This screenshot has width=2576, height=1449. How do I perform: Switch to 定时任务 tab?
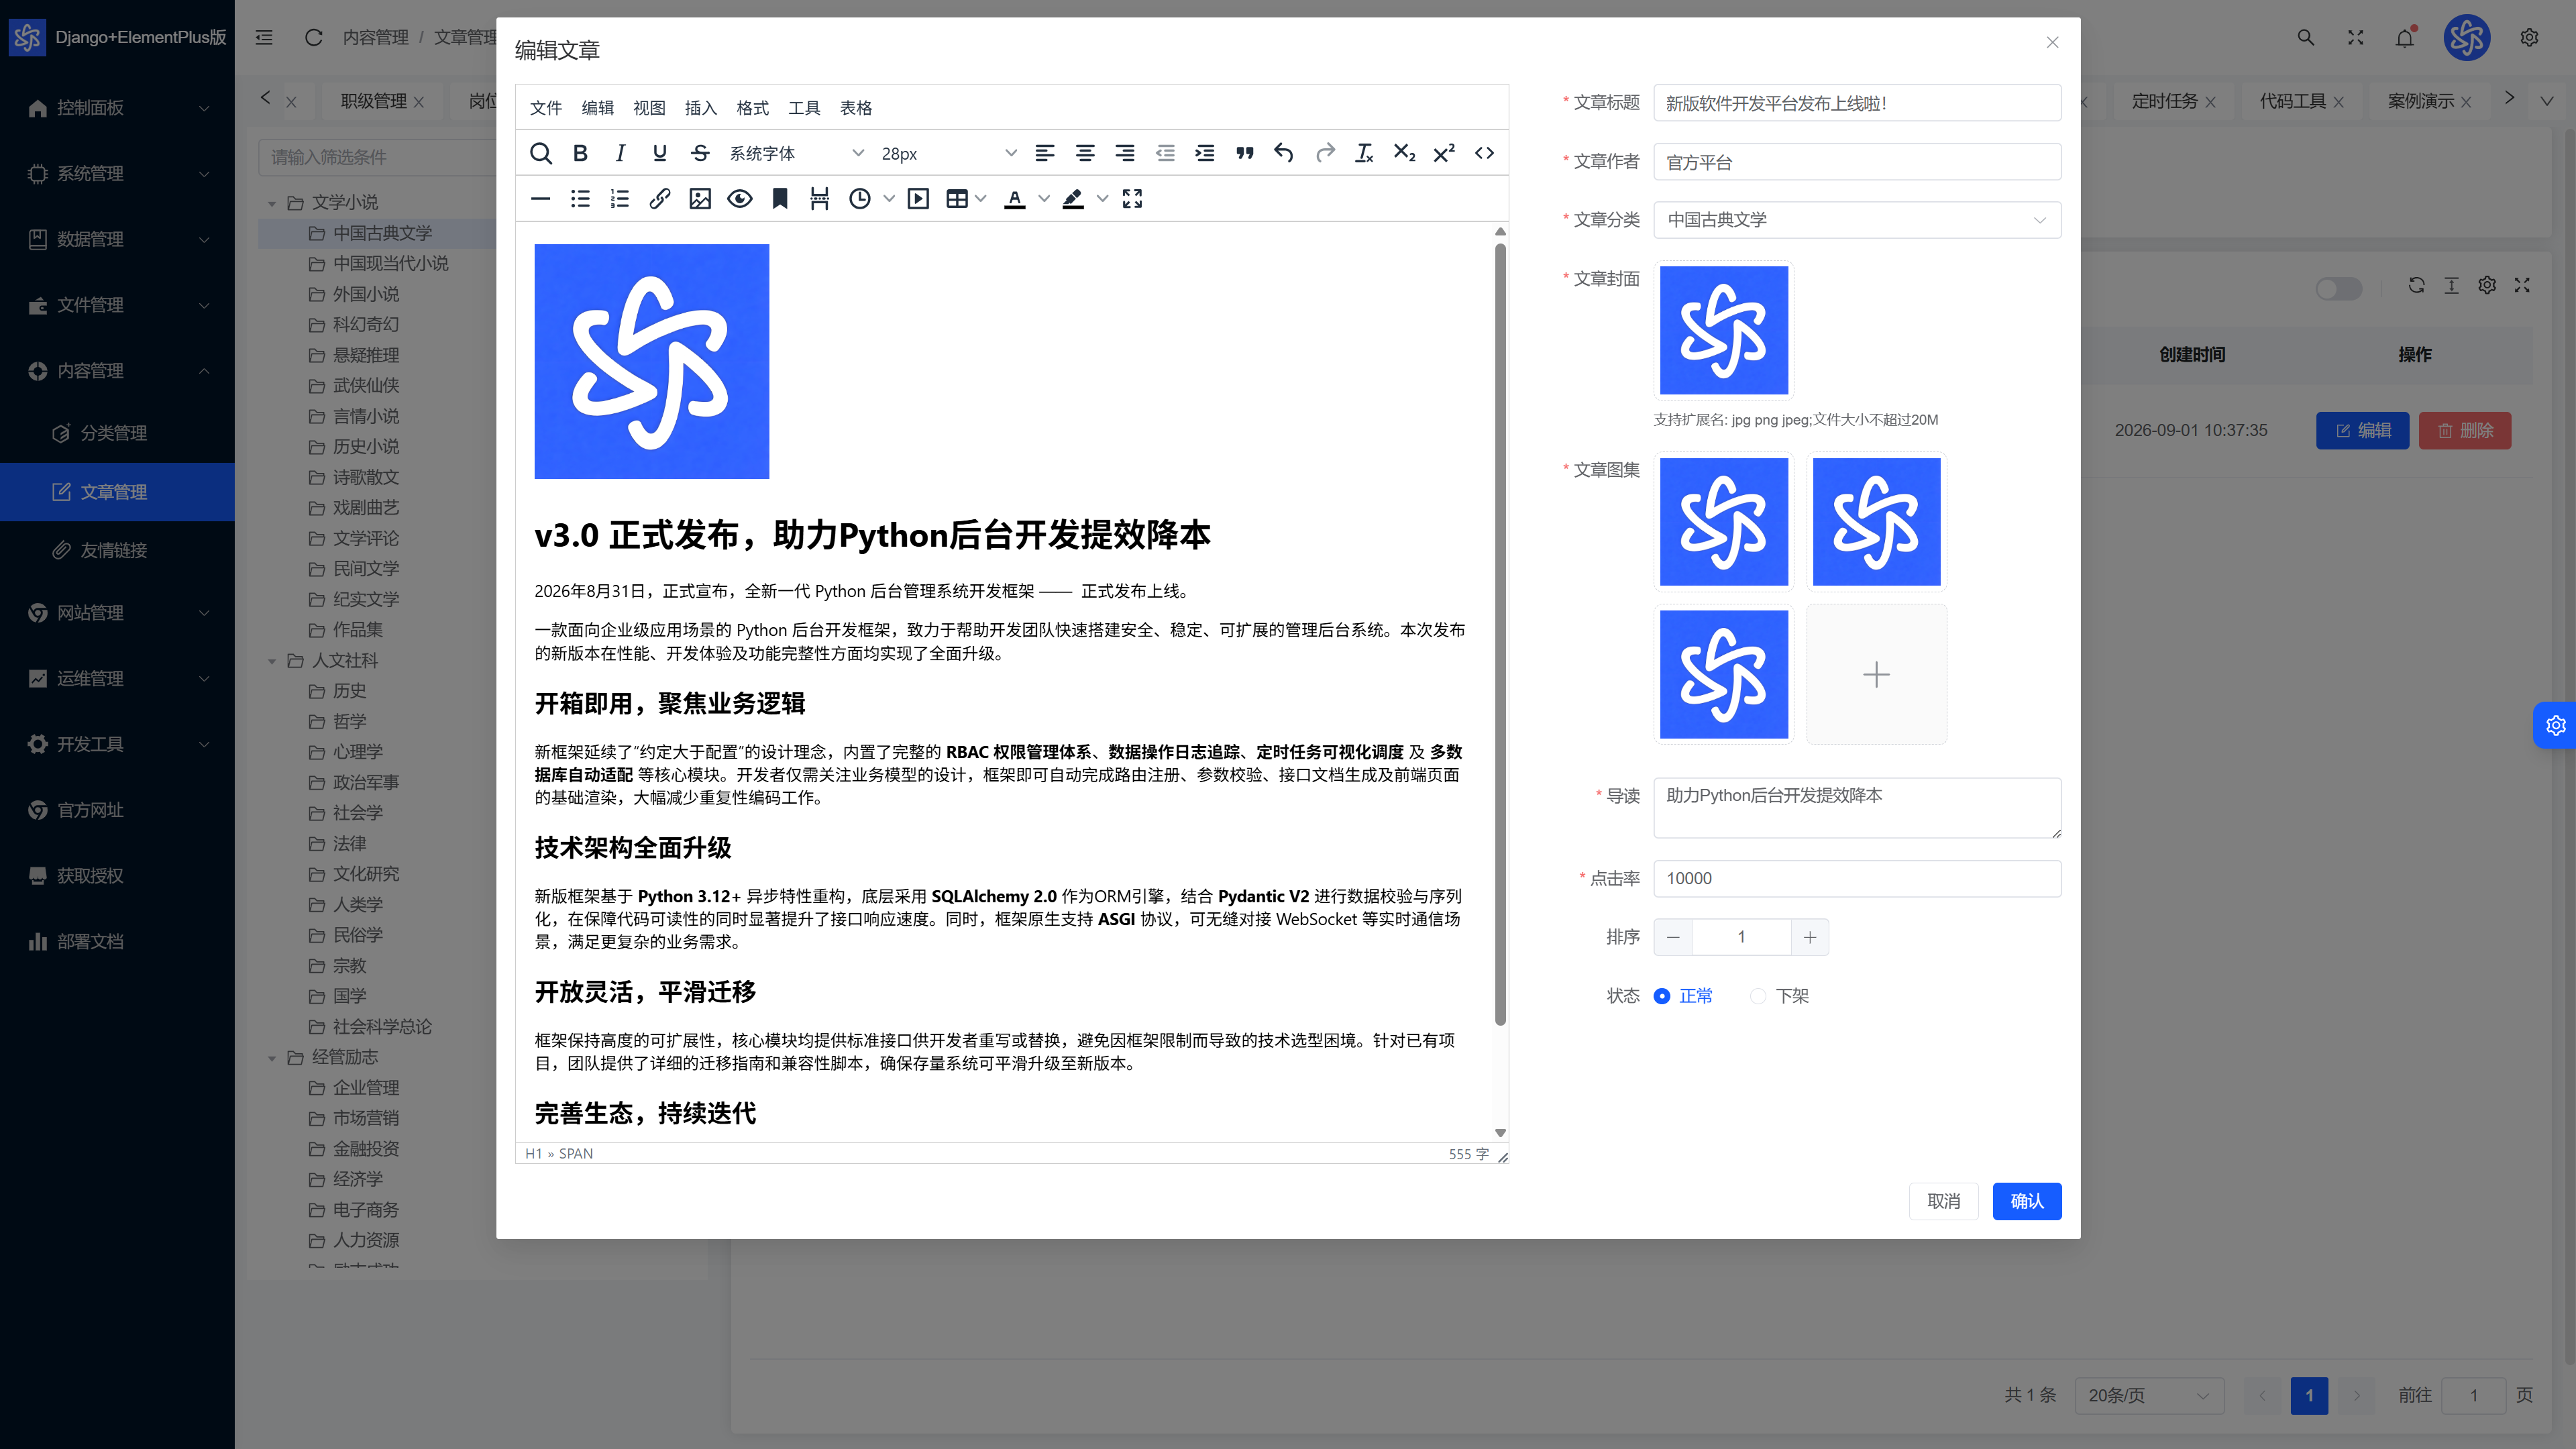point(2165,101)
